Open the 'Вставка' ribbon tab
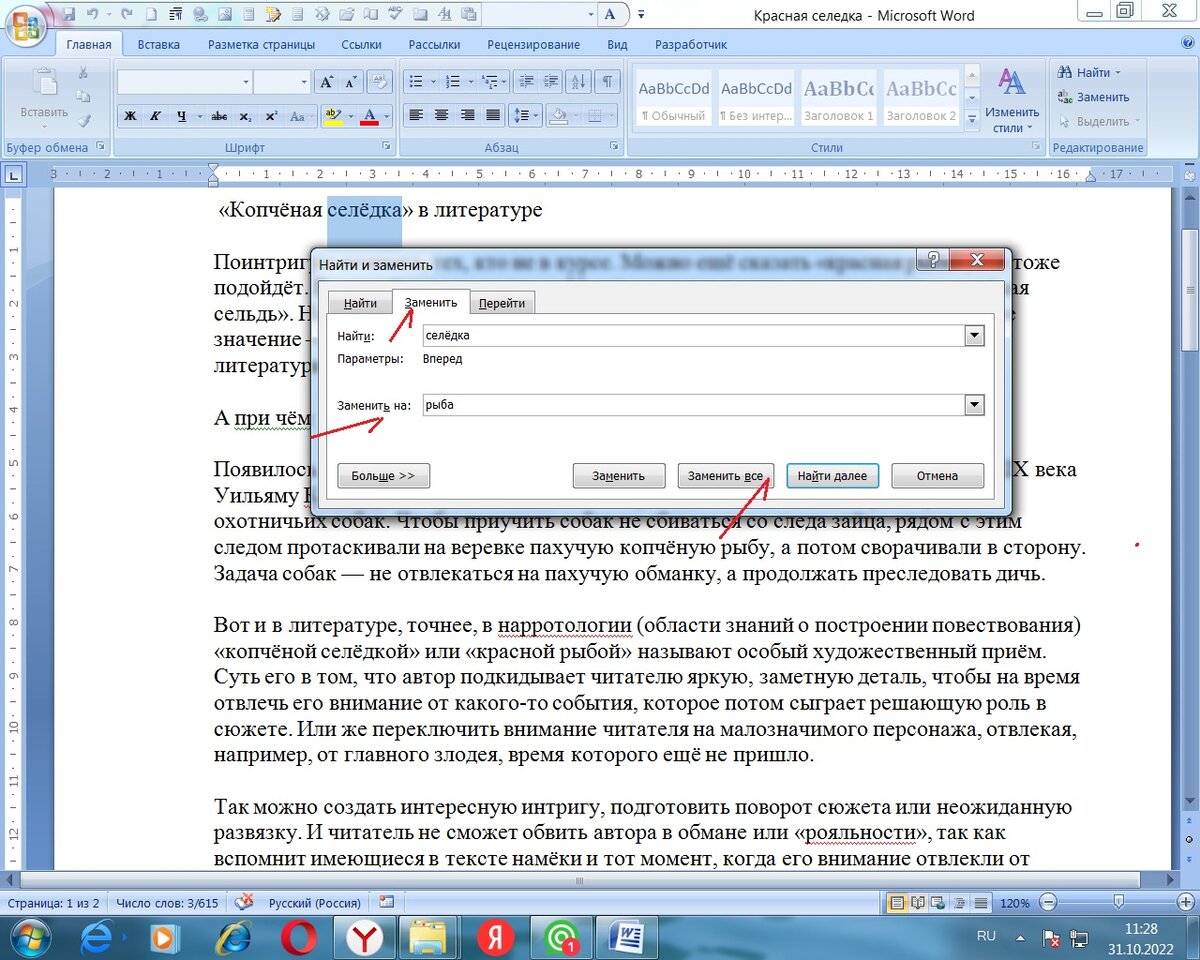Viewport: 1200px width, 960px height. pos(159,45)
